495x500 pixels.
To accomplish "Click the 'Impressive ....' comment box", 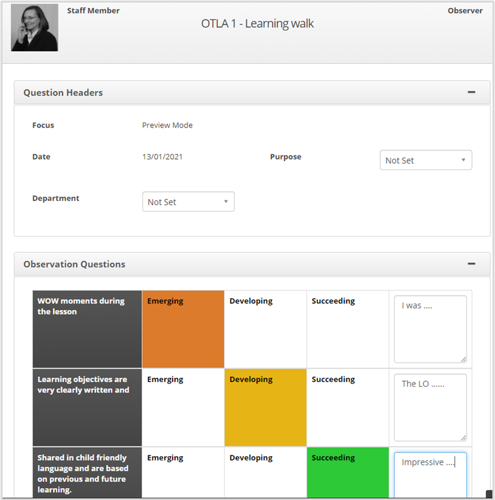I will tap(430, 475).
